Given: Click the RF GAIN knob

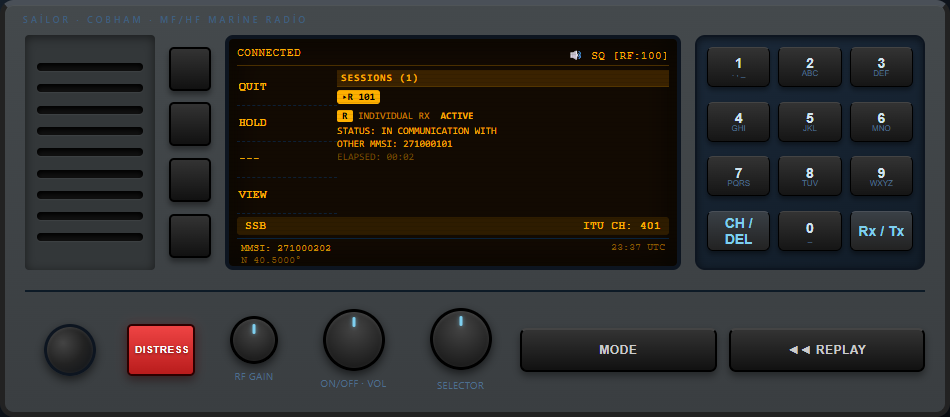Looking at the screenshot, I should (254, 340).
